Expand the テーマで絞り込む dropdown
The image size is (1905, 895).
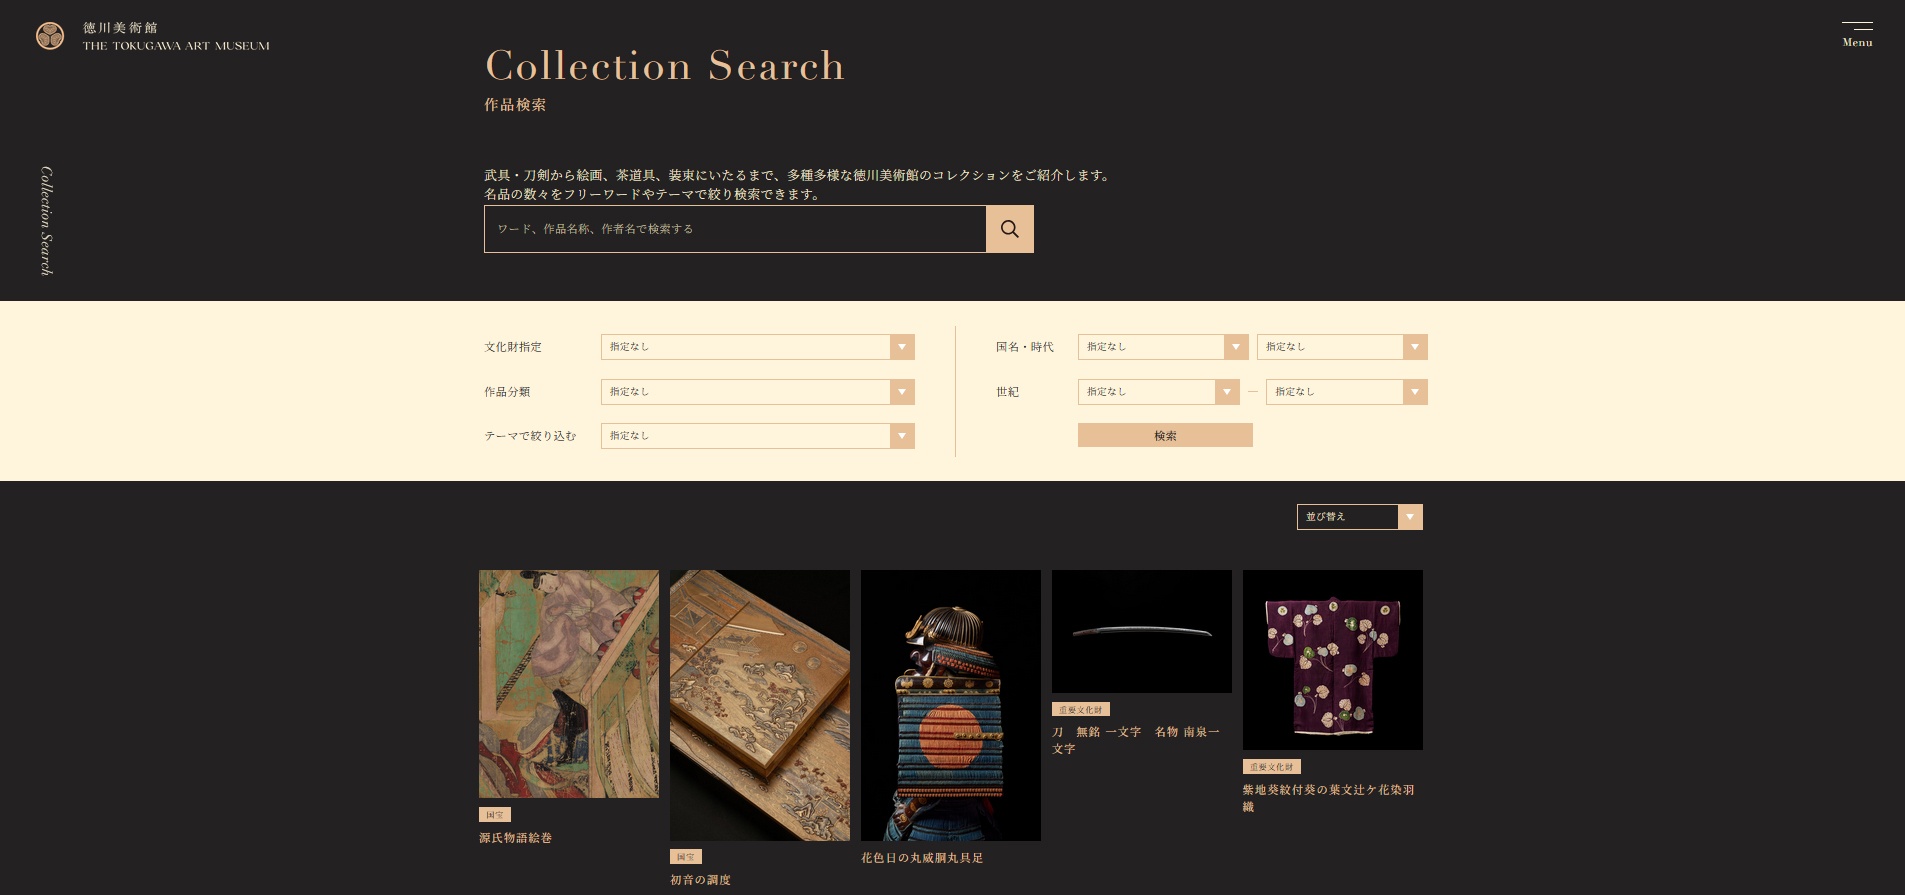click(x=758, y=436)
